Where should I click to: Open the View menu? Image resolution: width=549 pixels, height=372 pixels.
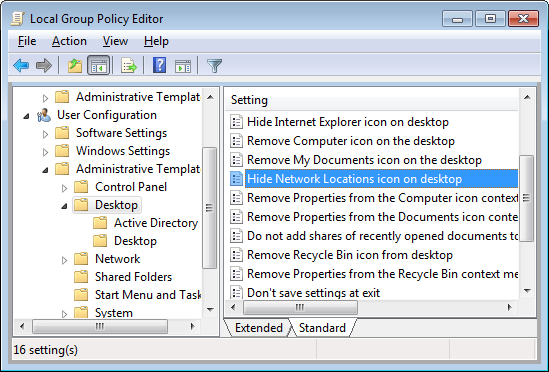pos(115,41)
